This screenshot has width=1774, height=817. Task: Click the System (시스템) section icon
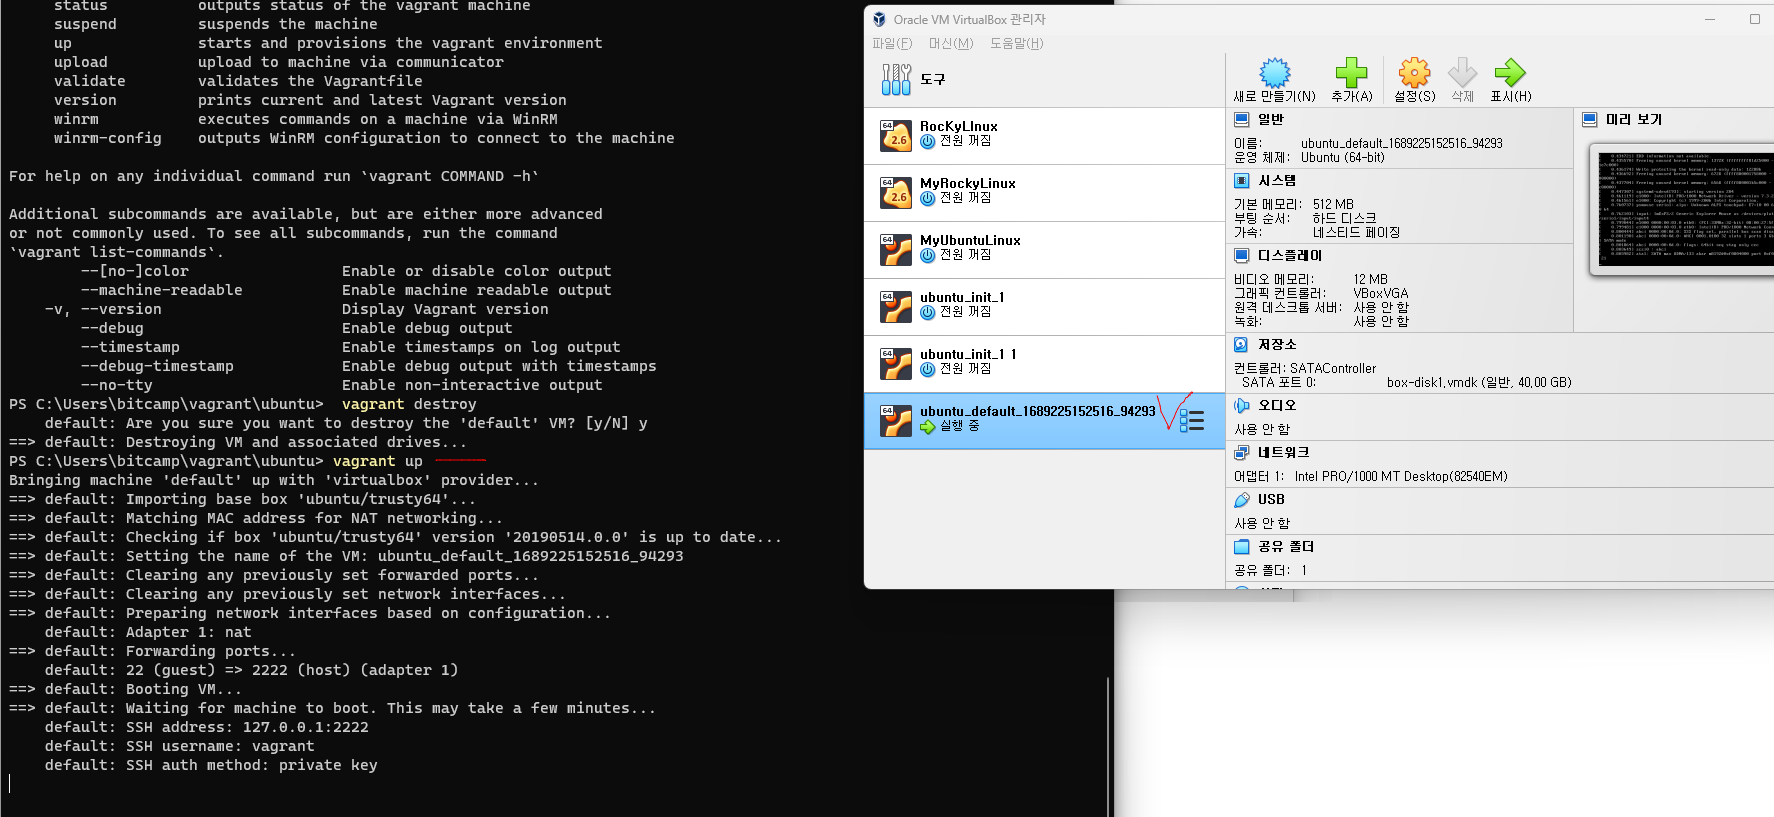click(x=1242, y=181)
